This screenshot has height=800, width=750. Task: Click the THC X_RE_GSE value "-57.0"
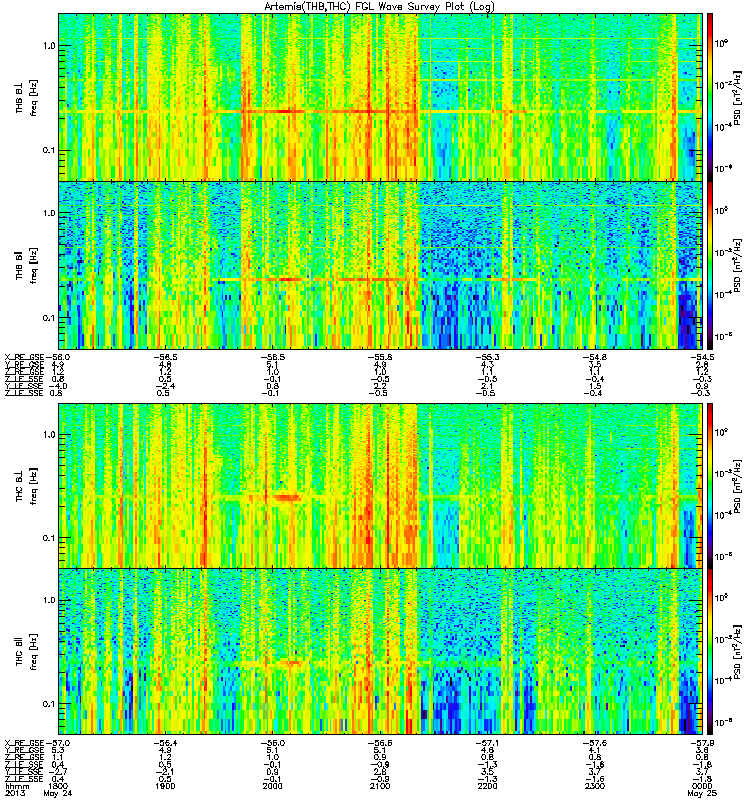(x=58, y=743)
